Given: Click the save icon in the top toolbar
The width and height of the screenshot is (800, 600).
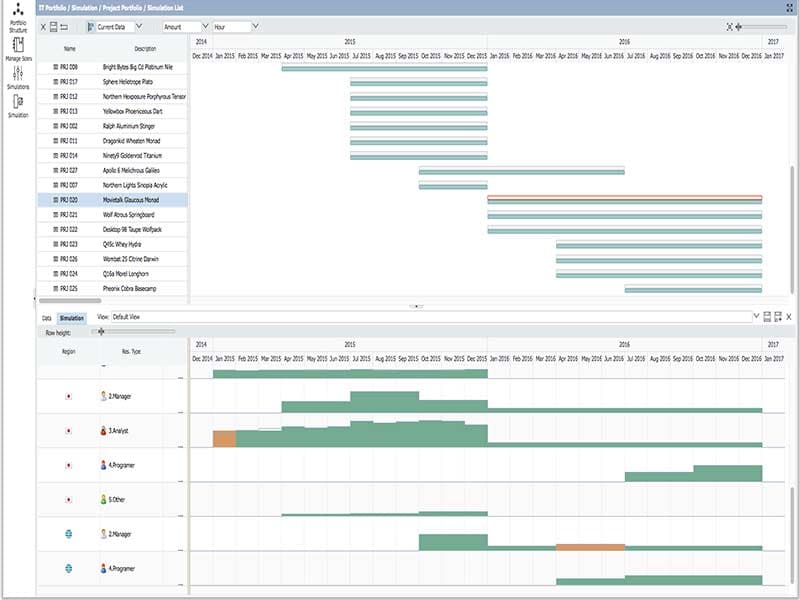Looking at the screenshot, I should click(53, 27).
